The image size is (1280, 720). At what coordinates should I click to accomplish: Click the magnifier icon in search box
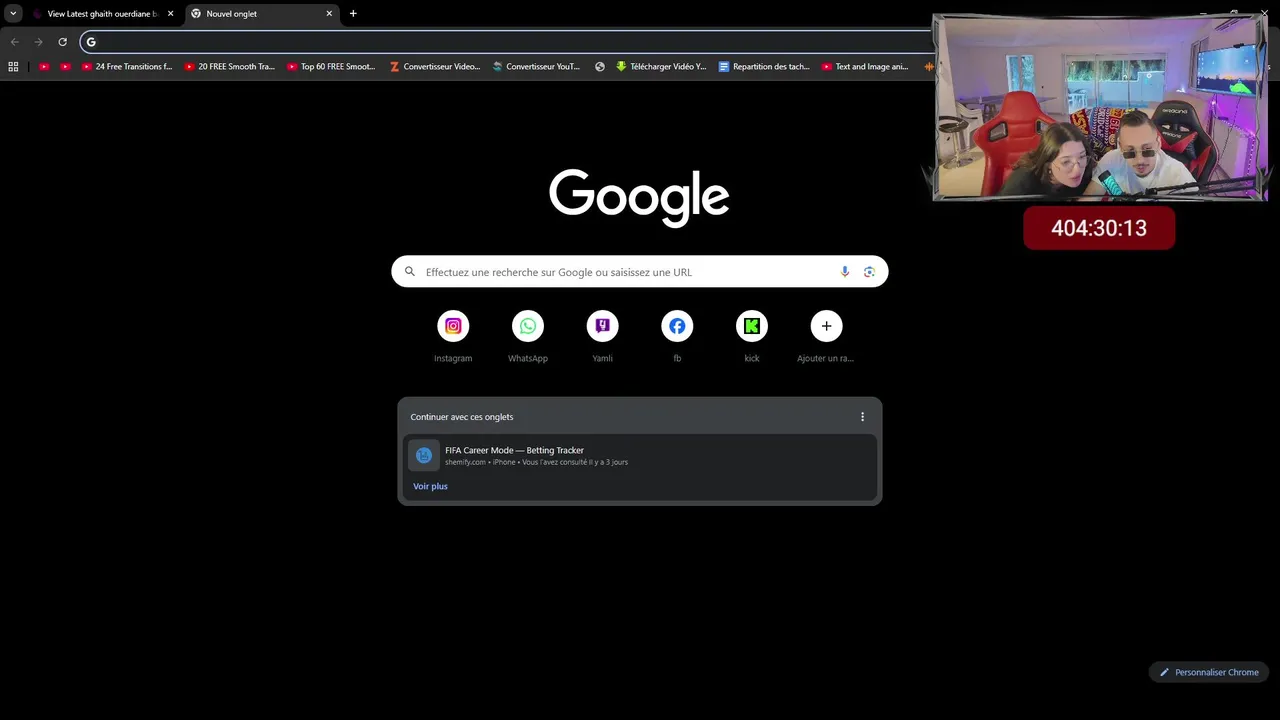(x=410, y=272)
